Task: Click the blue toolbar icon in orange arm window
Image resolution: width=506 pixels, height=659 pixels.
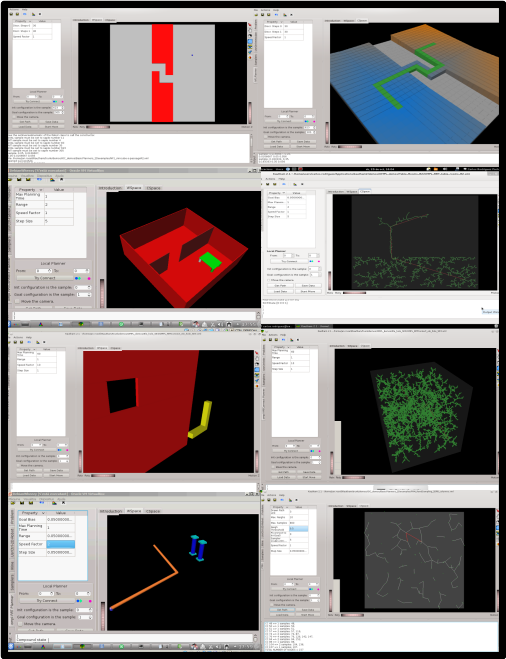Action: (42, 502)
